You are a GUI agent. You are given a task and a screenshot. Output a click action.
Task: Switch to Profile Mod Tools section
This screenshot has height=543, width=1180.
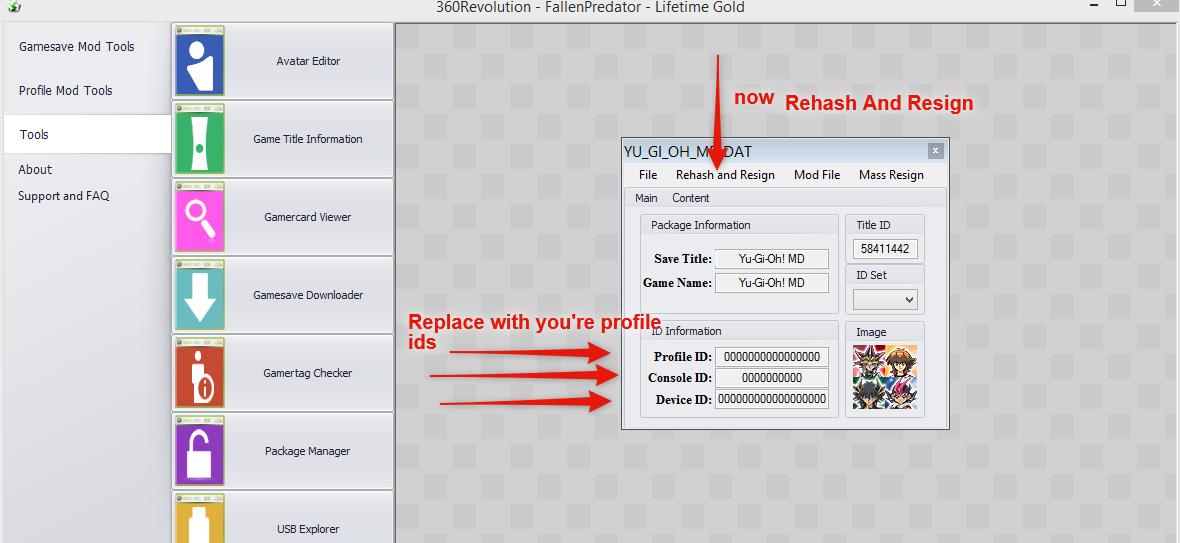(x=65, y=90)
